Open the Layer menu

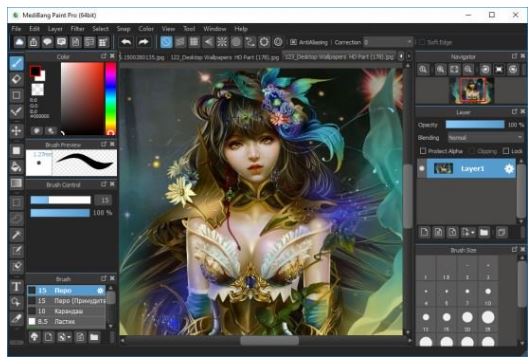(x=55, y=29)
